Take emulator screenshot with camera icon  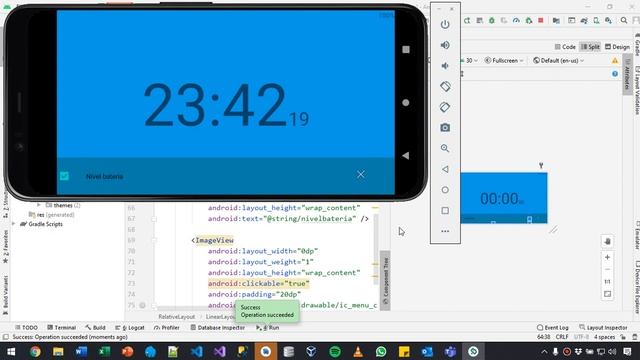point(445,128)
